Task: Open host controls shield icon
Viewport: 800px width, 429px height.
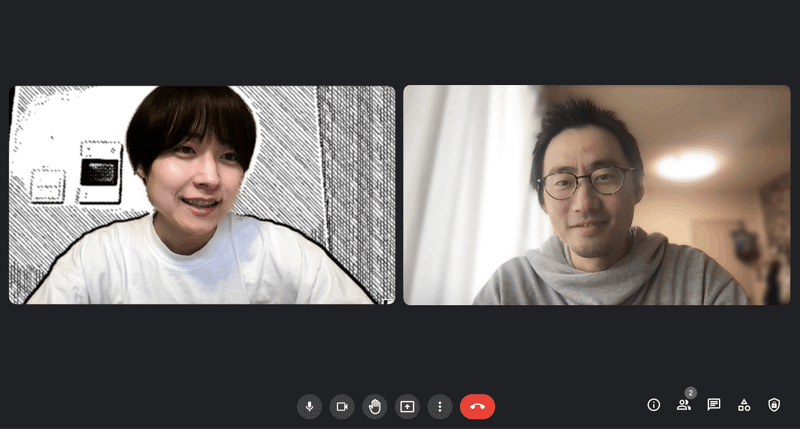Action: 774,405
